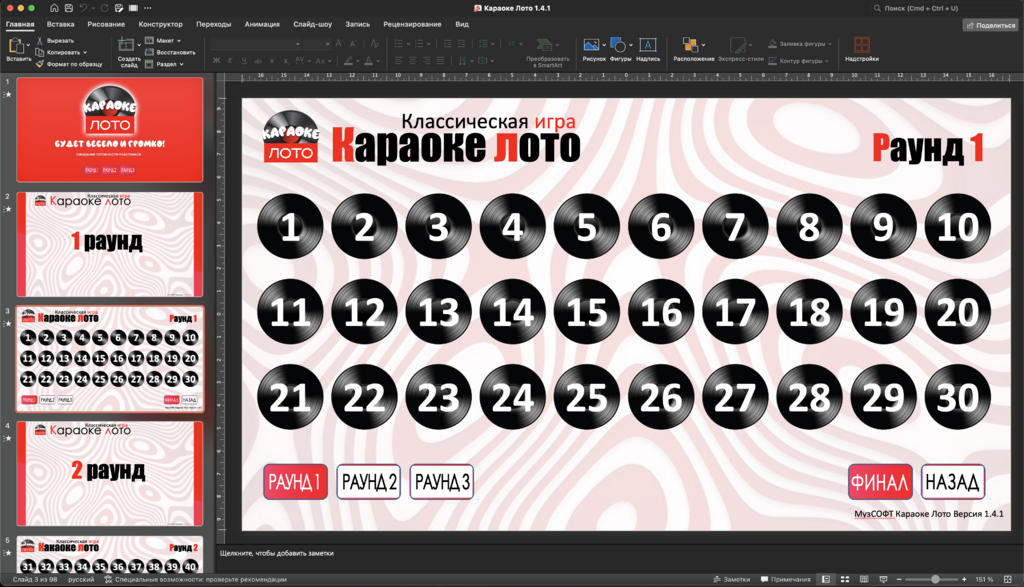This screenshot has width=1024, height=587.
Task: Open font color picker (A with underline)
Action: click(368, 61)
